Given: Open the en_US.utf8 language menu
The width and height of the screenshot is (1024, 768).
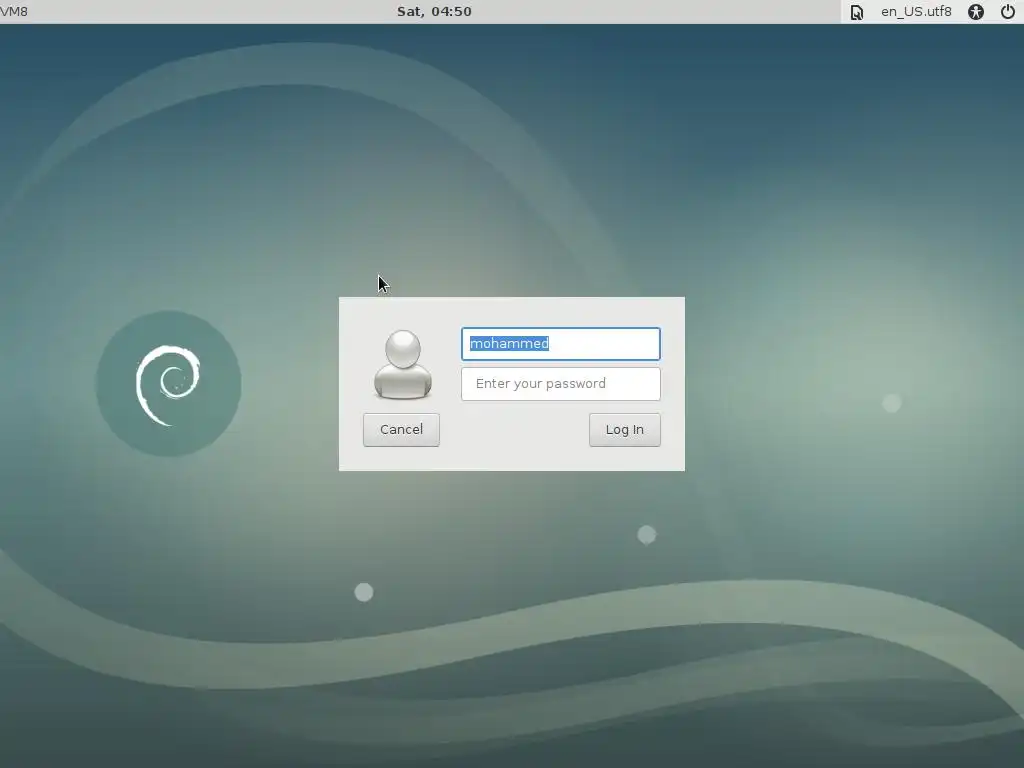Looking at the screenshot, I should pos(916,12).
